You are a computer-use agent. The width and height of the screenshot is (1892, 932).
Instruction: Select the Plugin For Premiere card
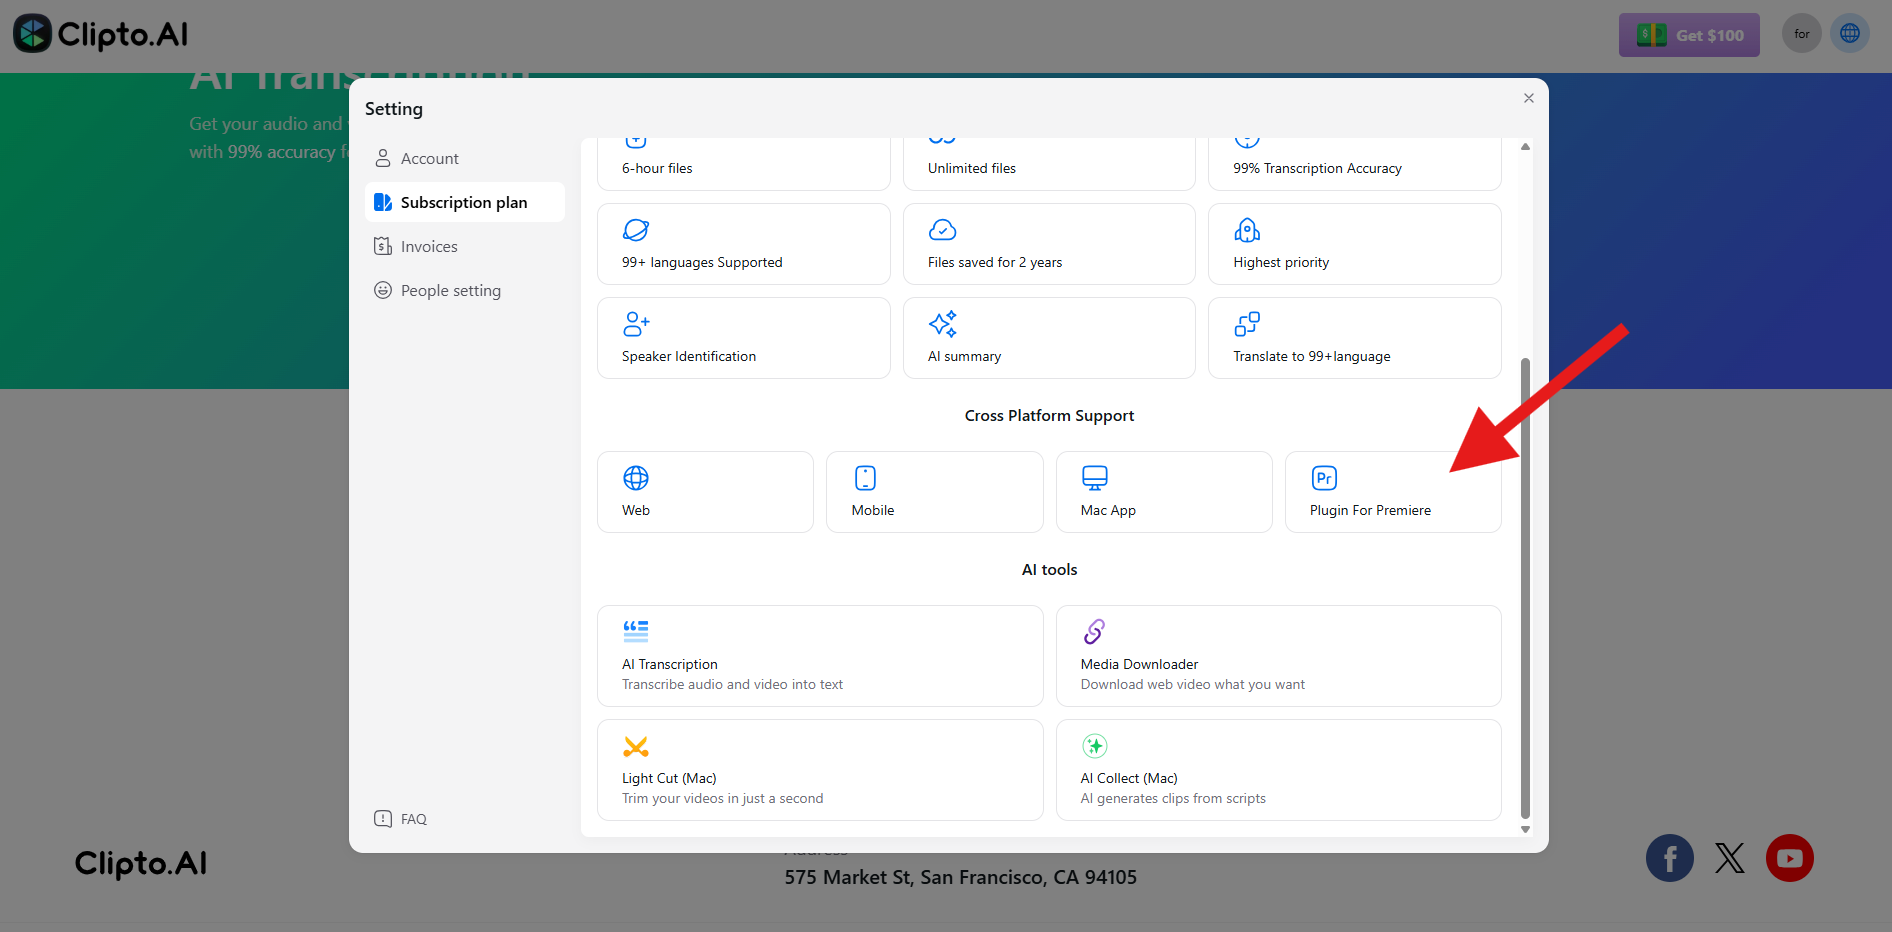[x=1393, y=492]
